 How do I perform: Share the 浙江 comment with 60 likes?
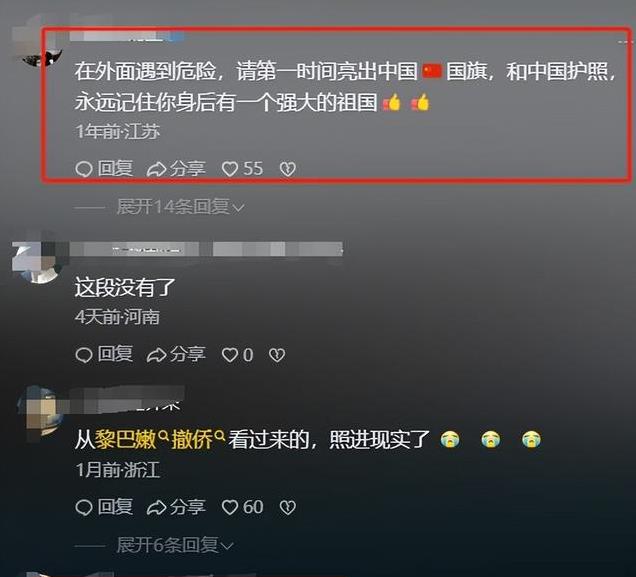click(176, 507)
